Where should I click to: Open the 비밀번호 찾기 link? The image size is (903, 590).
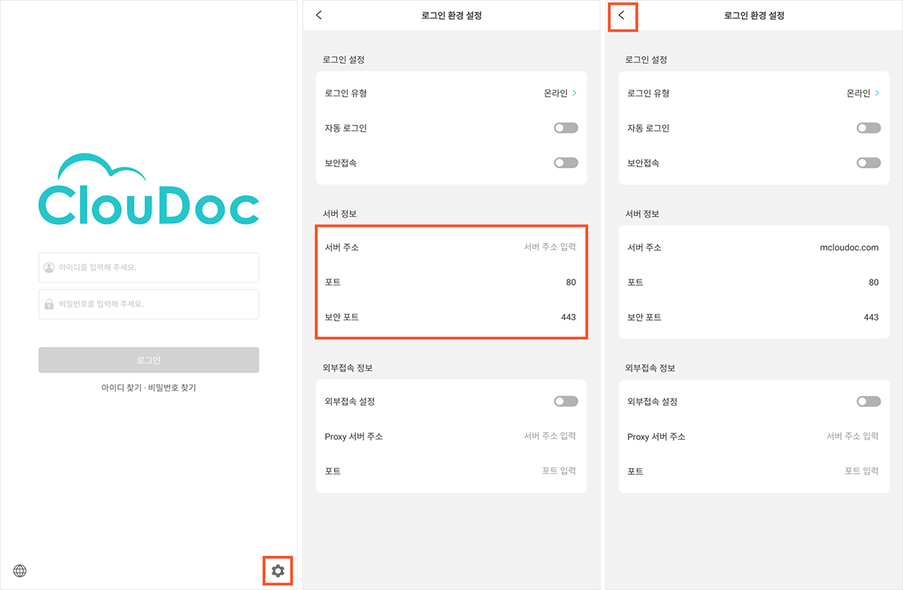pos(172,388)
